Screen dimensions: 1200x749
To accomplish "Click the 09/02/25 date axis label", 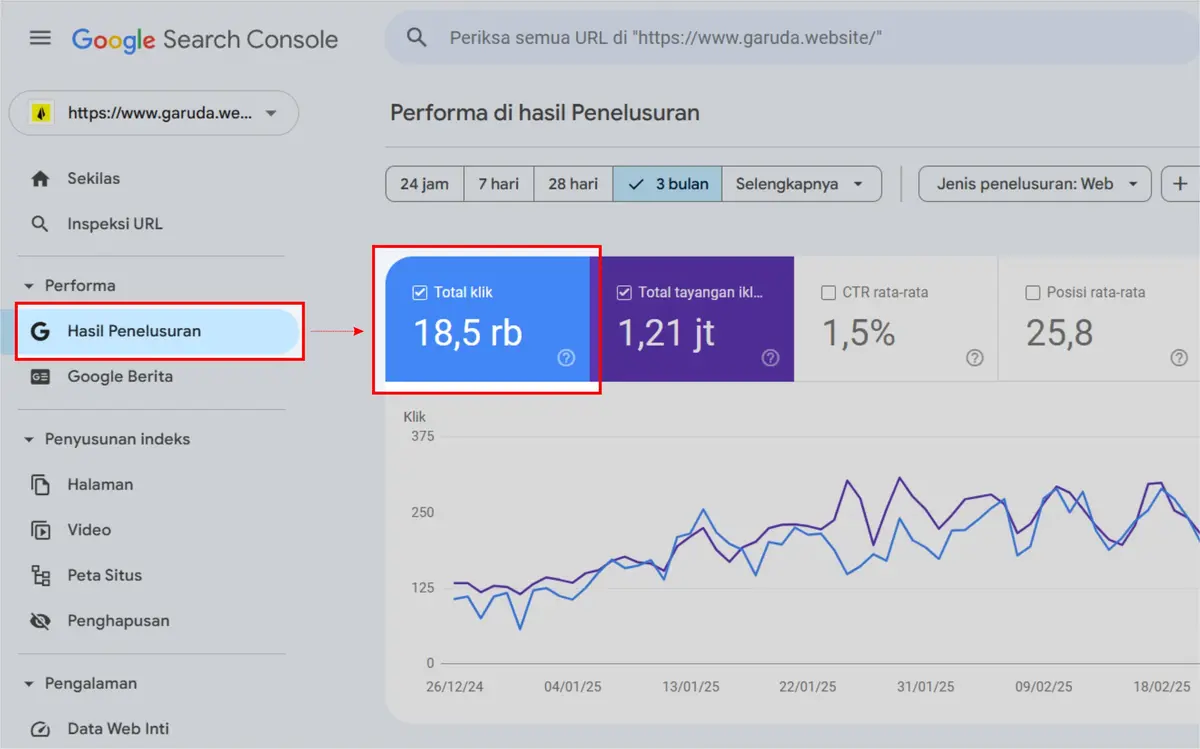I will pyautogui.click(x=1043, y=687).
